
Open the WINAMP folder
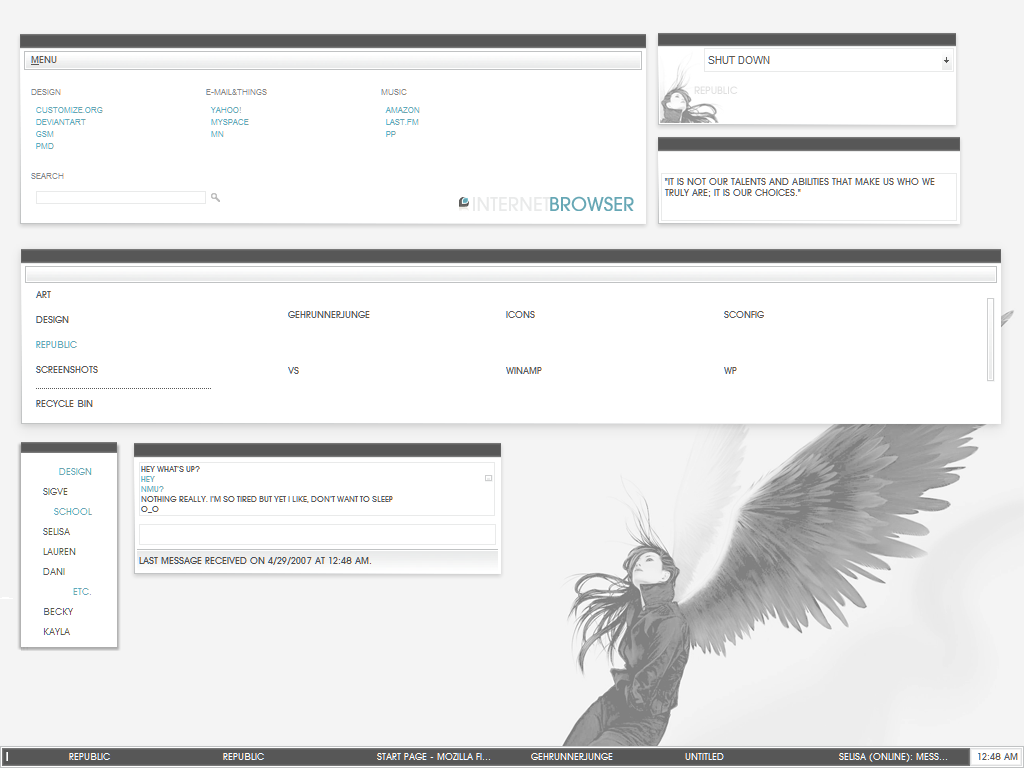(523, 371)
